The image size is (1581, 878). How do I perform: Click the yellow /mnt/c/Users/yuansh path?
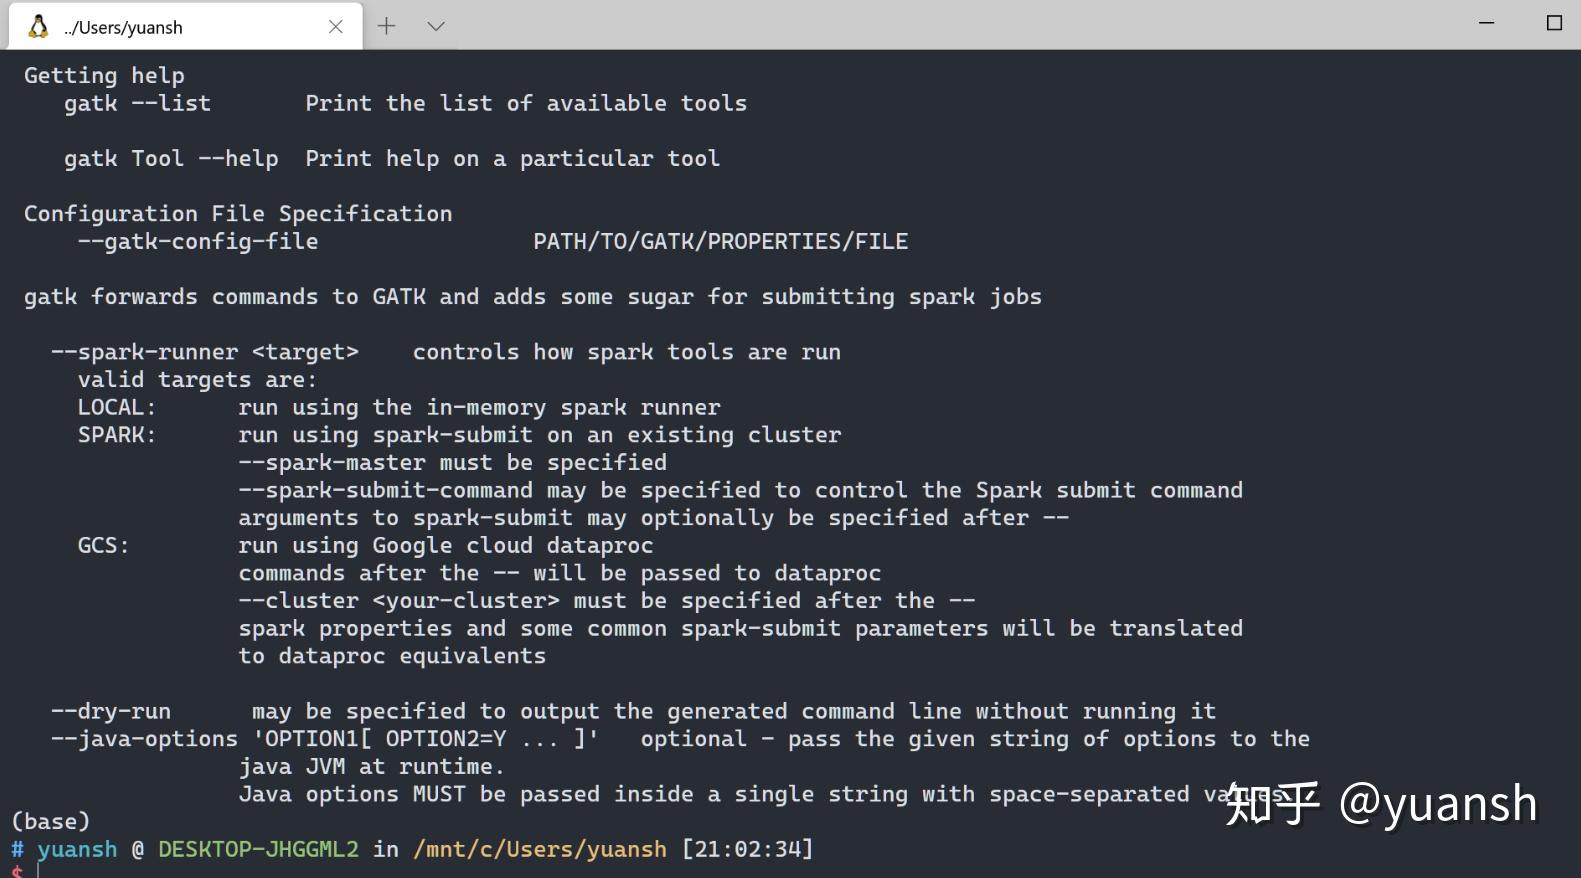539,849
